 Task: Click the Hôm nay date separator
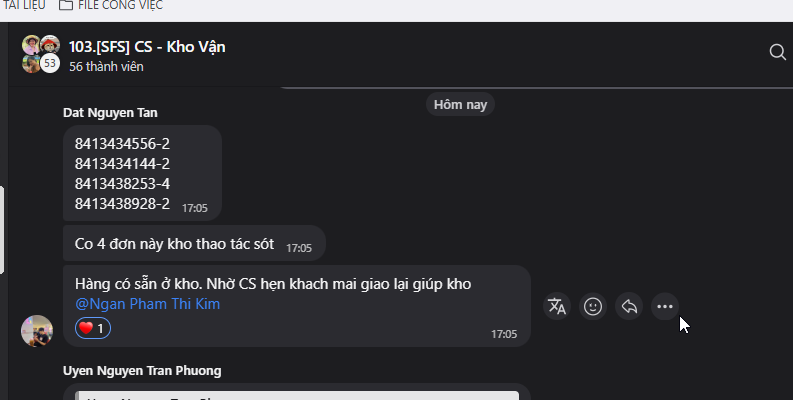460,105
